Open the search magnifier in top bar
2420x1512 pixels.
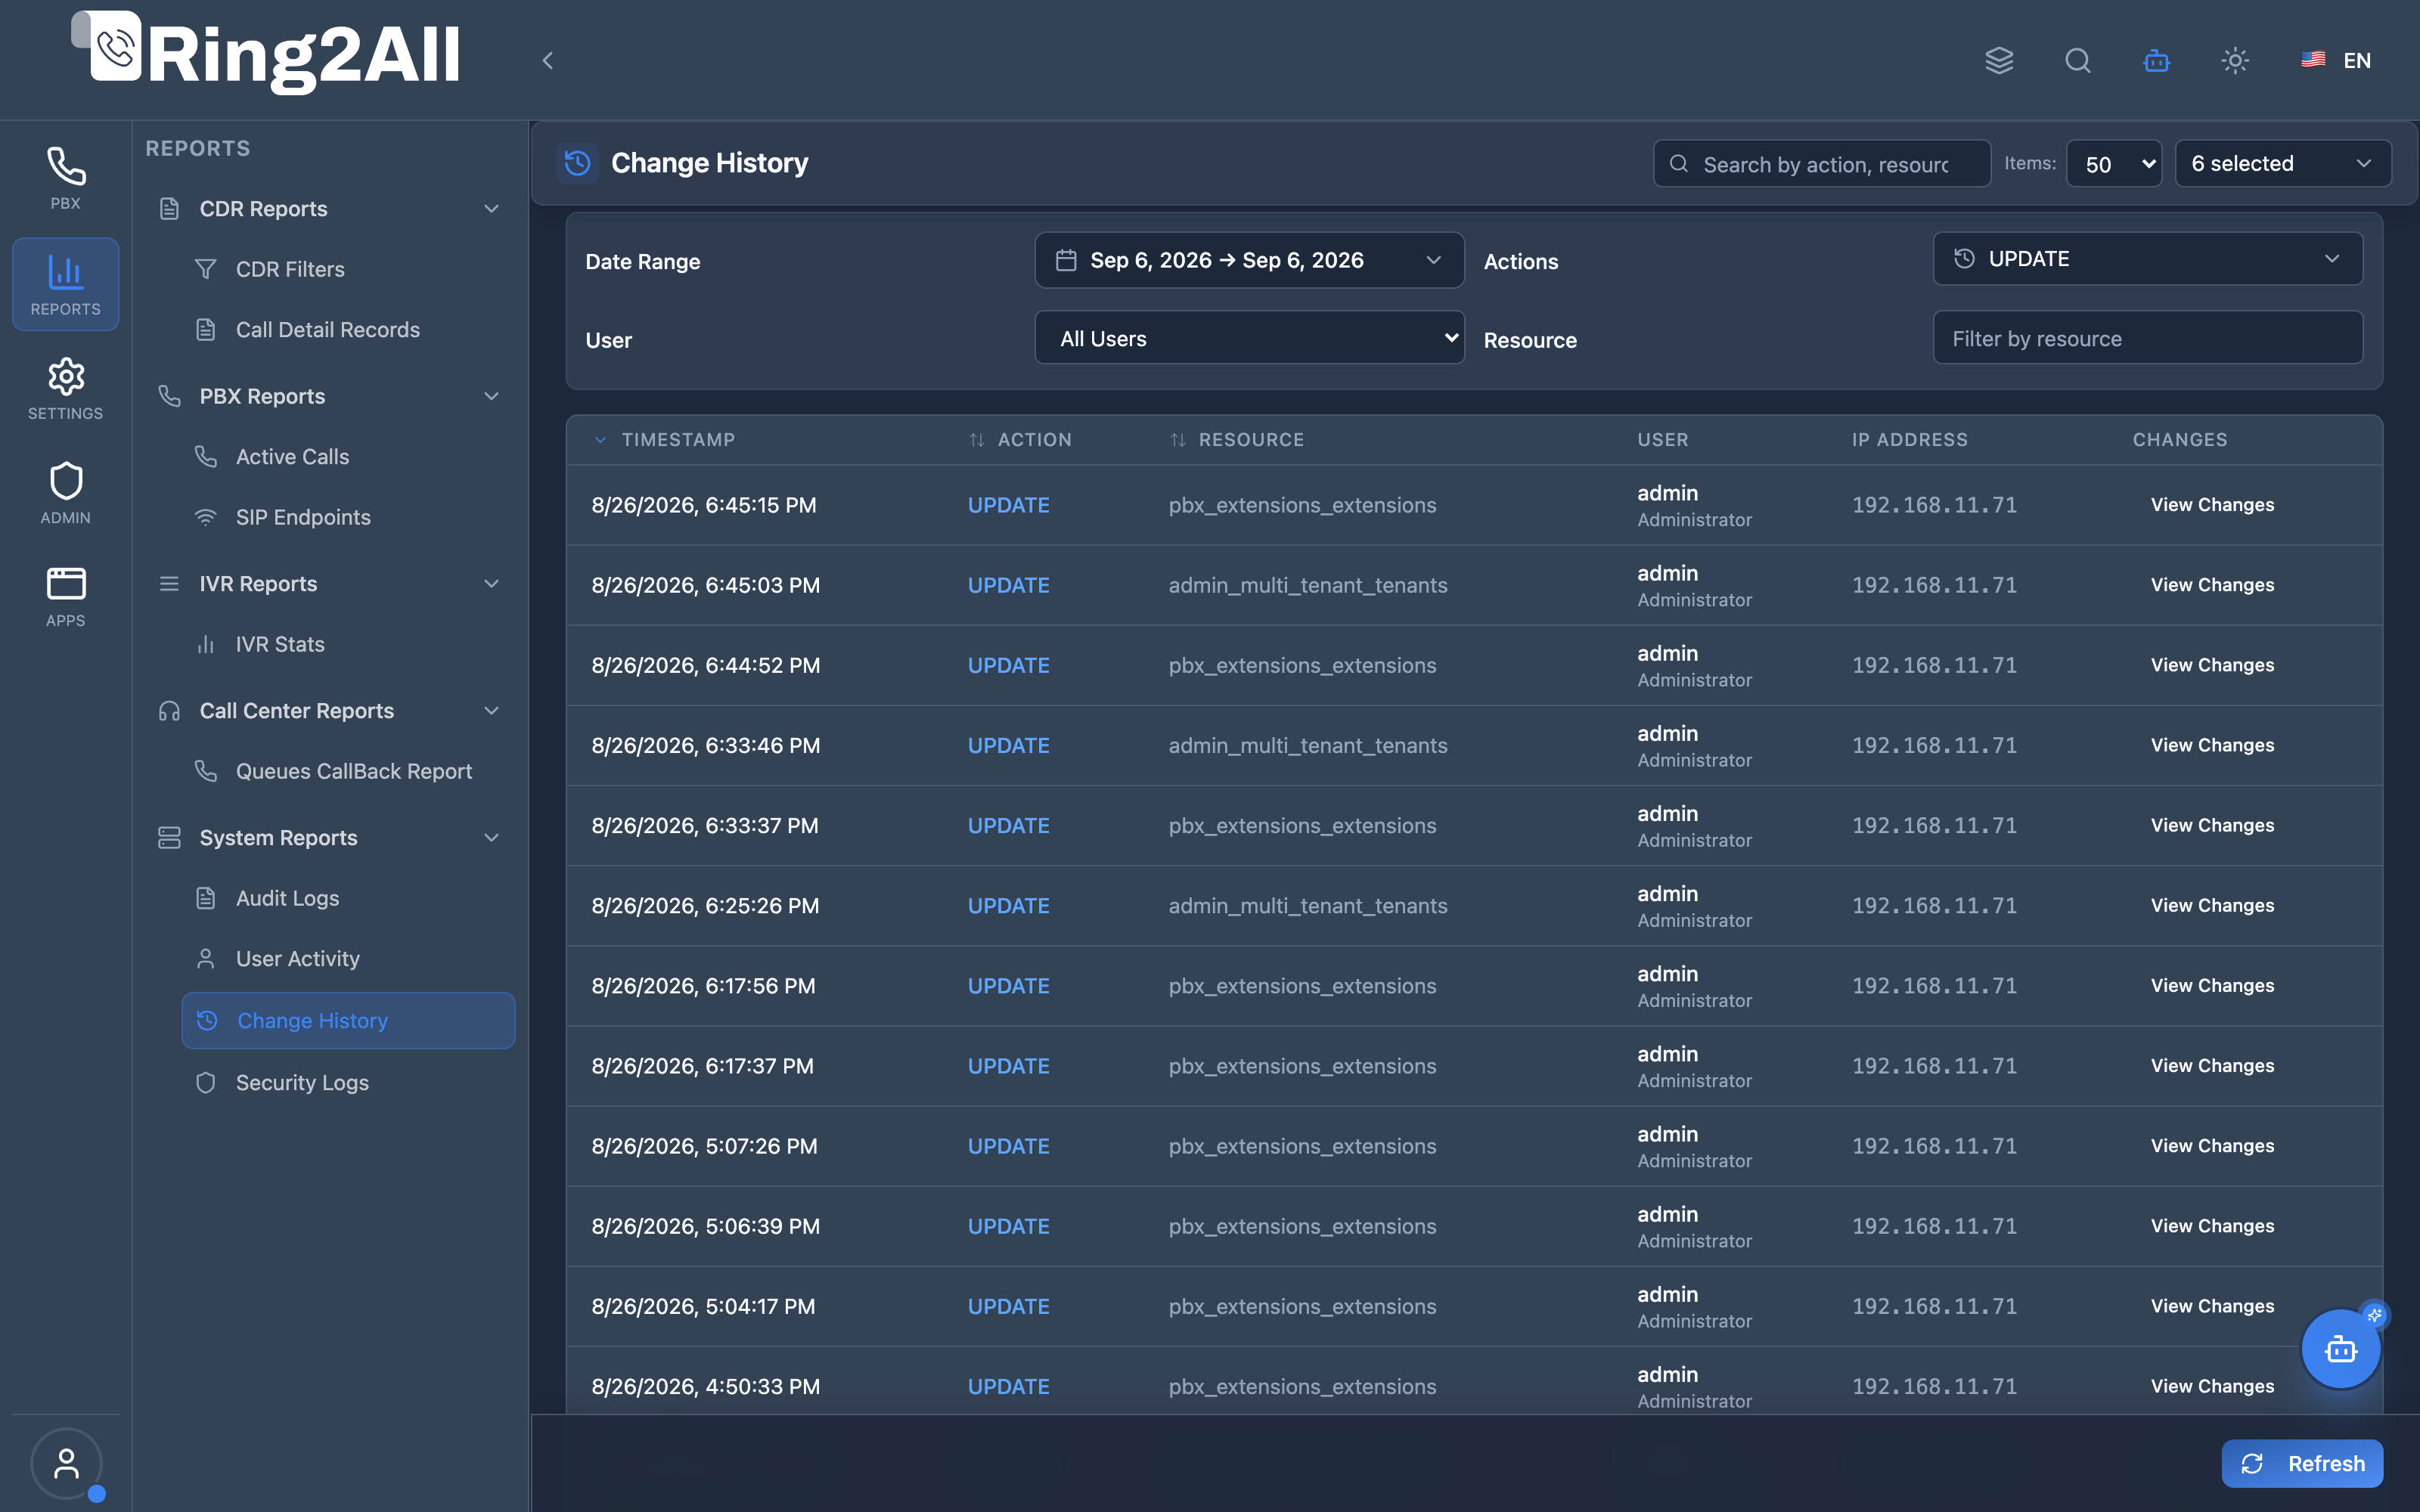2078,60
